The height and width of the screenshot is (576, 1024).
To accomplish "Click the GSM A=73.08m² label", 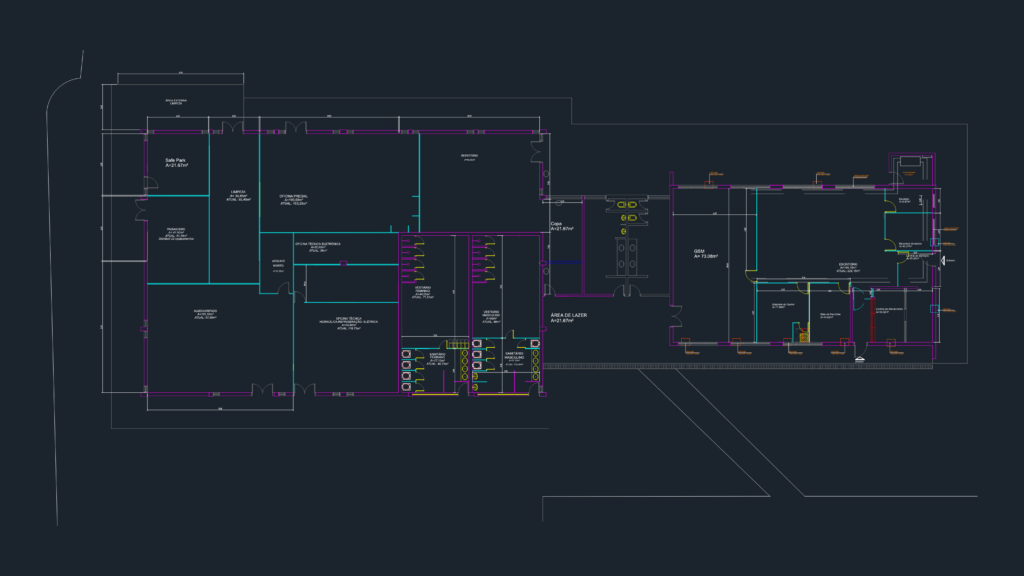I will coord(706,253).
